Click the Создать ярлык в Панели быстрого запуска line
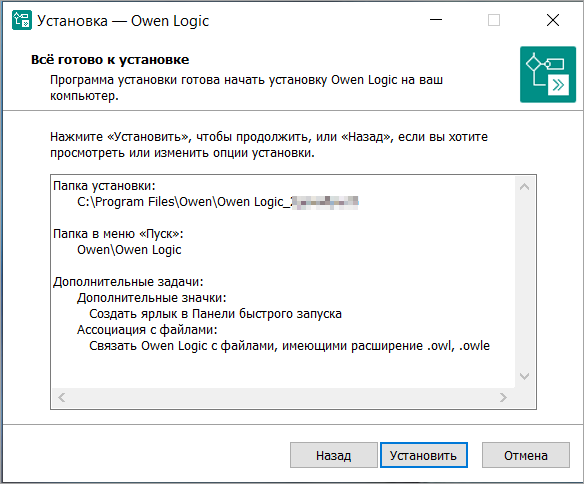This screenshot has width=584, height=484. pyautogui.click(x=215, y=314)
